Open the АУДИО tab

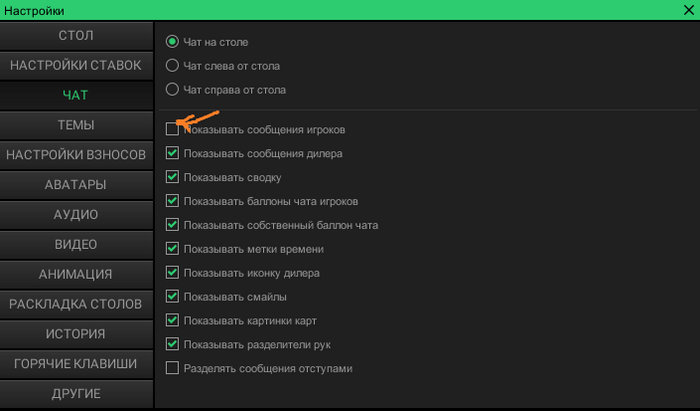(77, 214)
